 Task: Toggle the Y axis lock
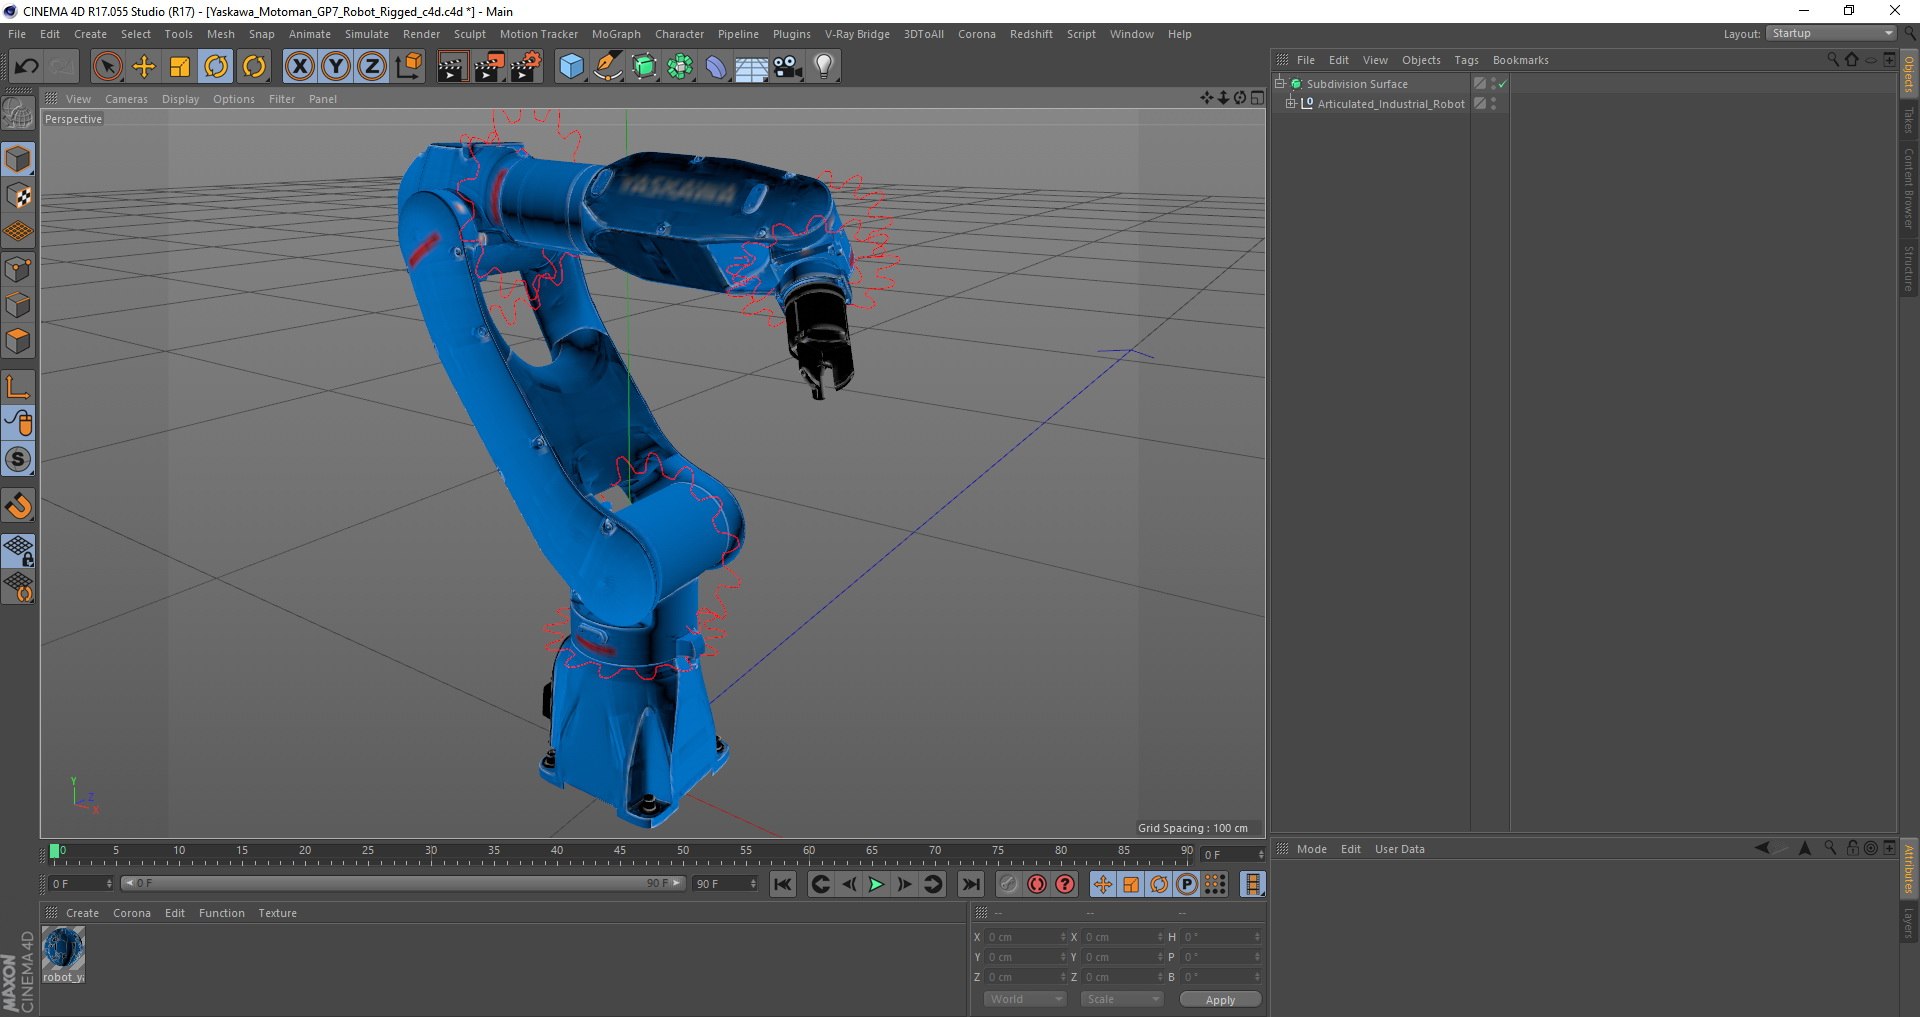click(336, 67)
